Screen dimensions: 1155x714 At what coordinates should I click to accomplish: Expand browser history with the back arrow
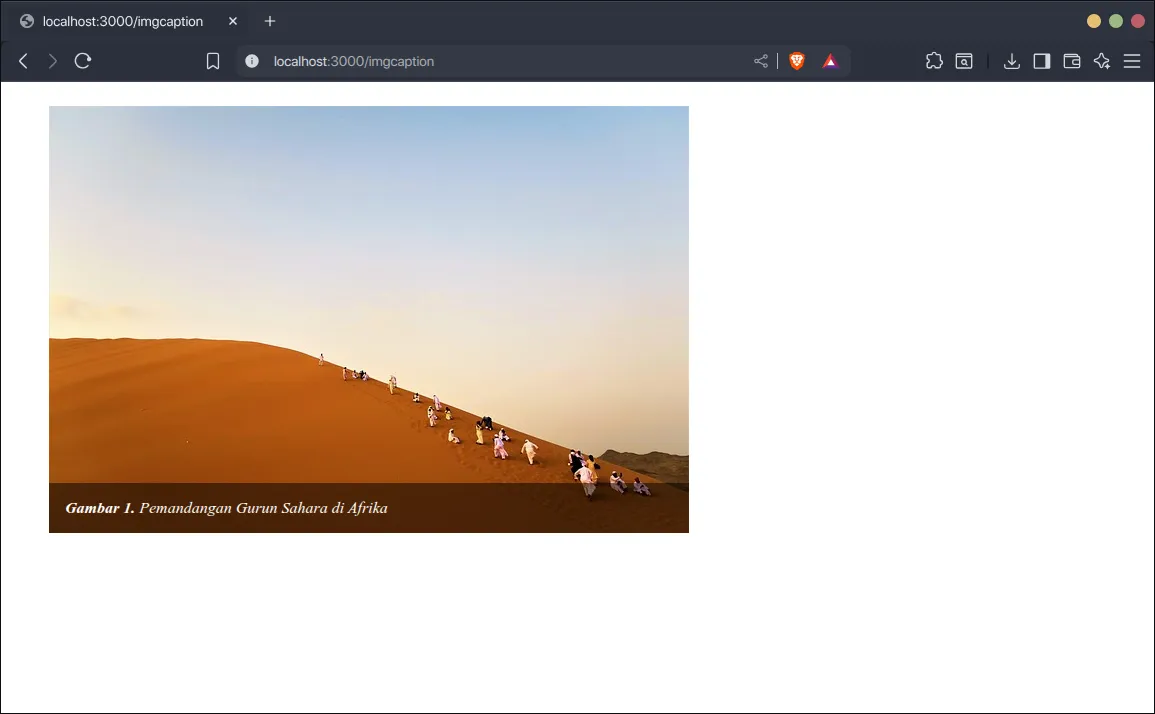coord(22,60)
